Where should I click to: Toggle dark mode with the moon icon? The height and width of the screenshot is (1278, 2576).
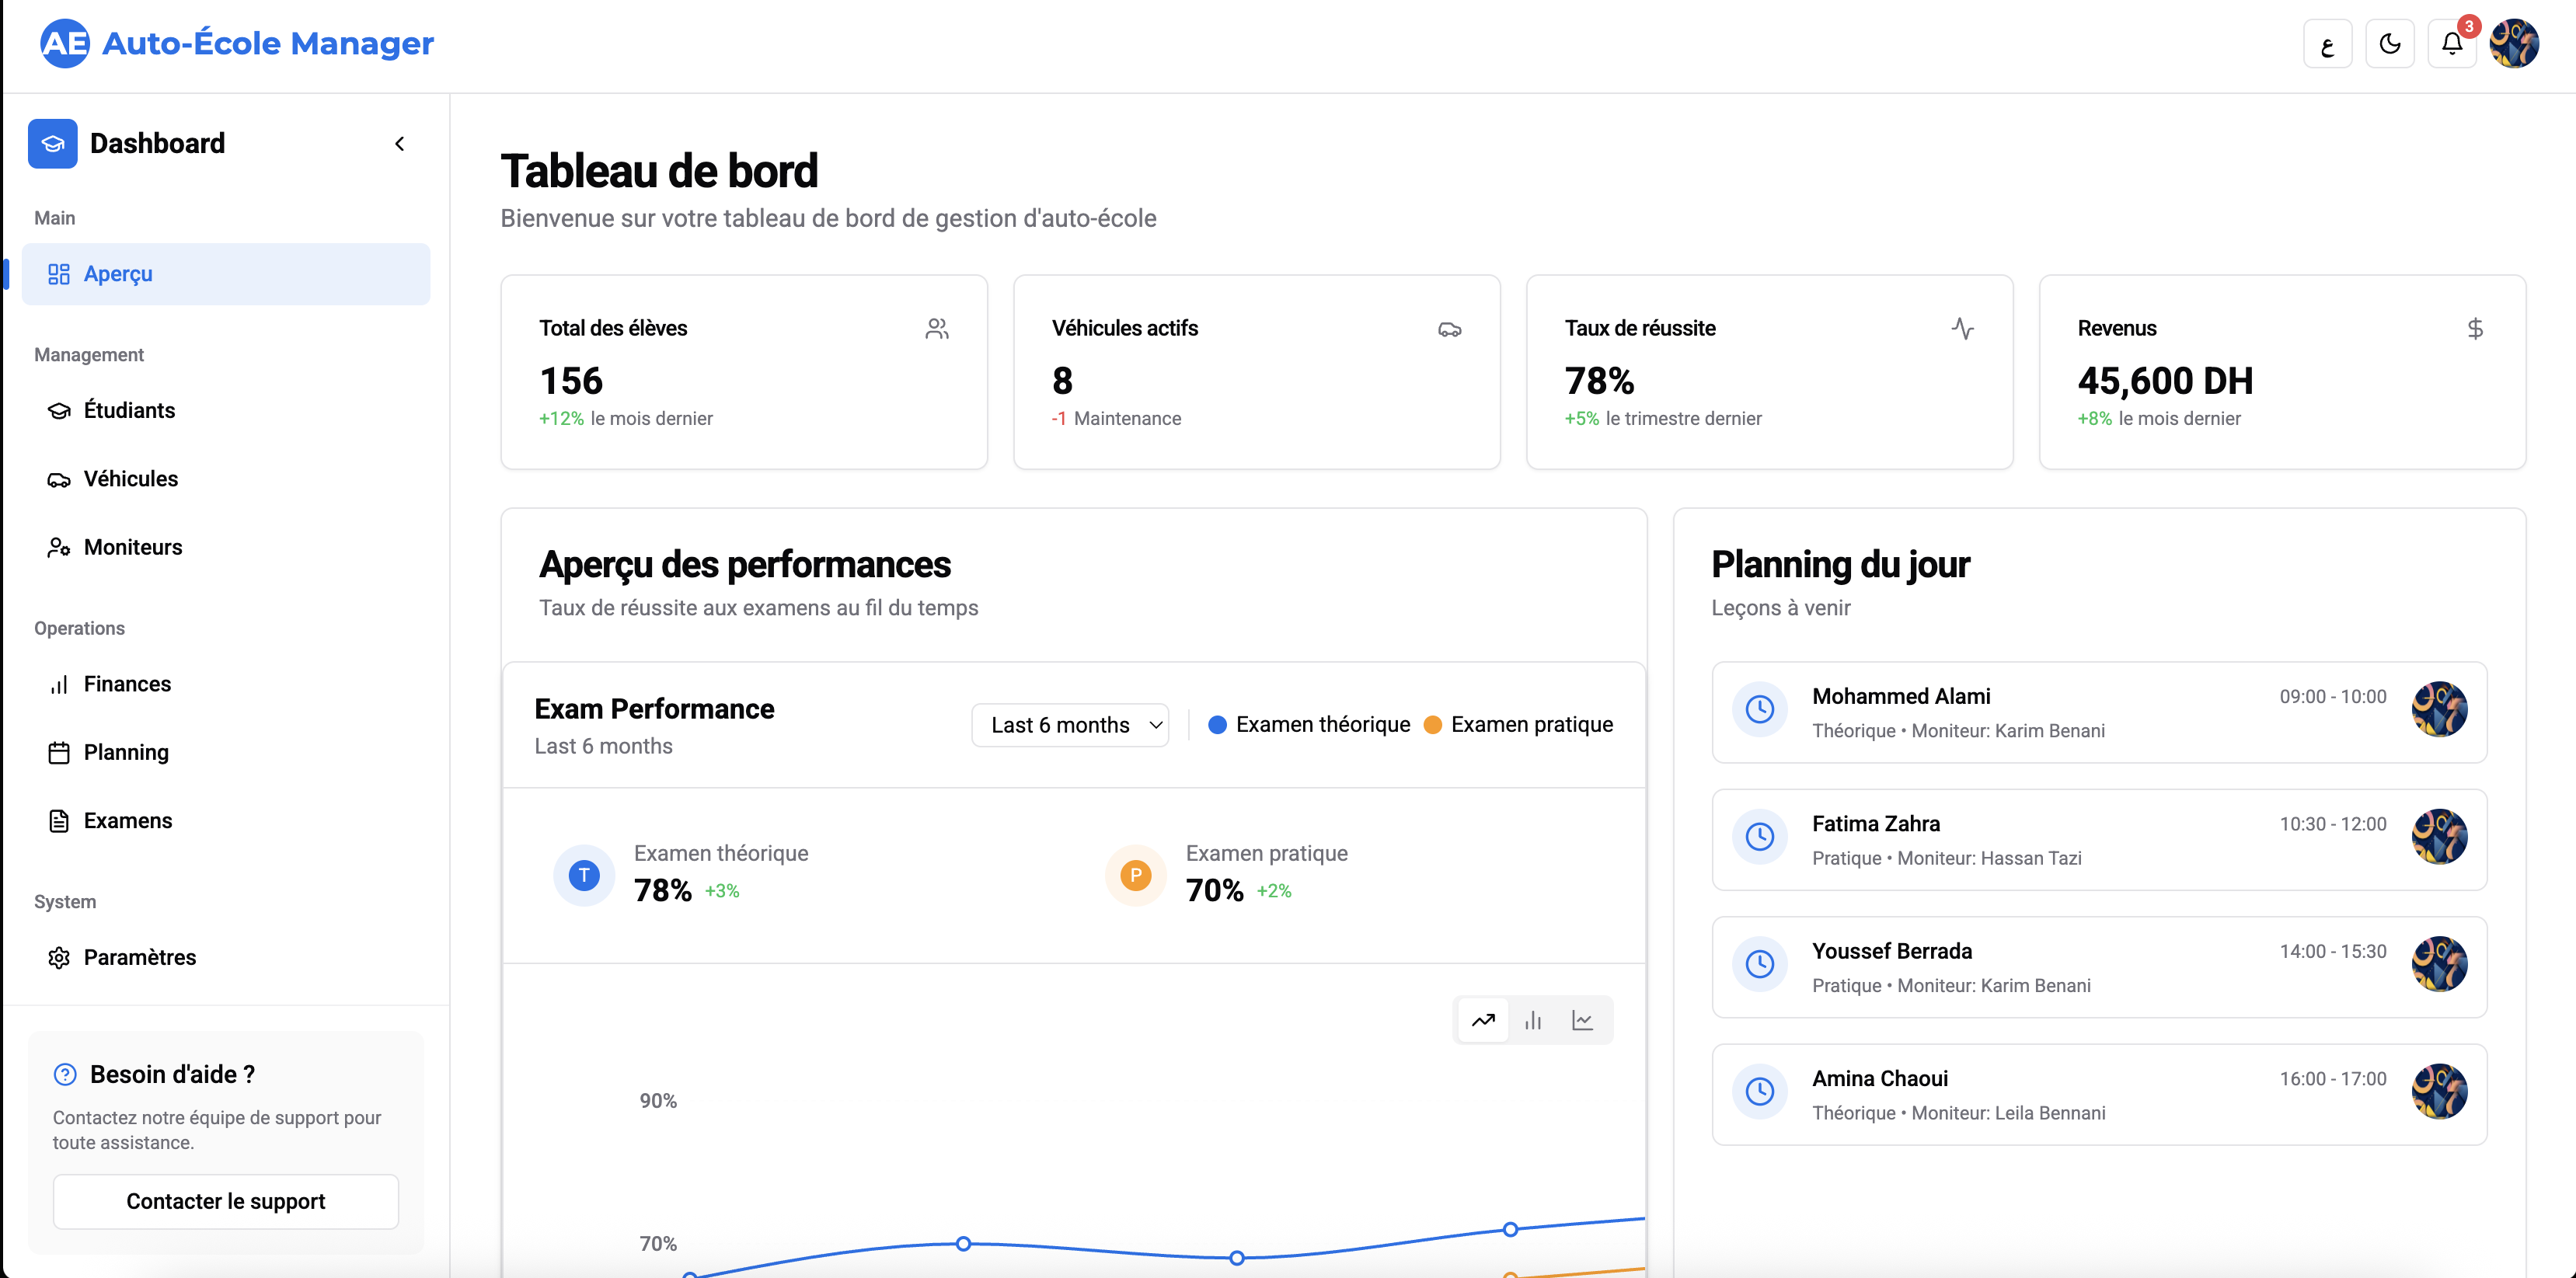(x=2390, y=43)
